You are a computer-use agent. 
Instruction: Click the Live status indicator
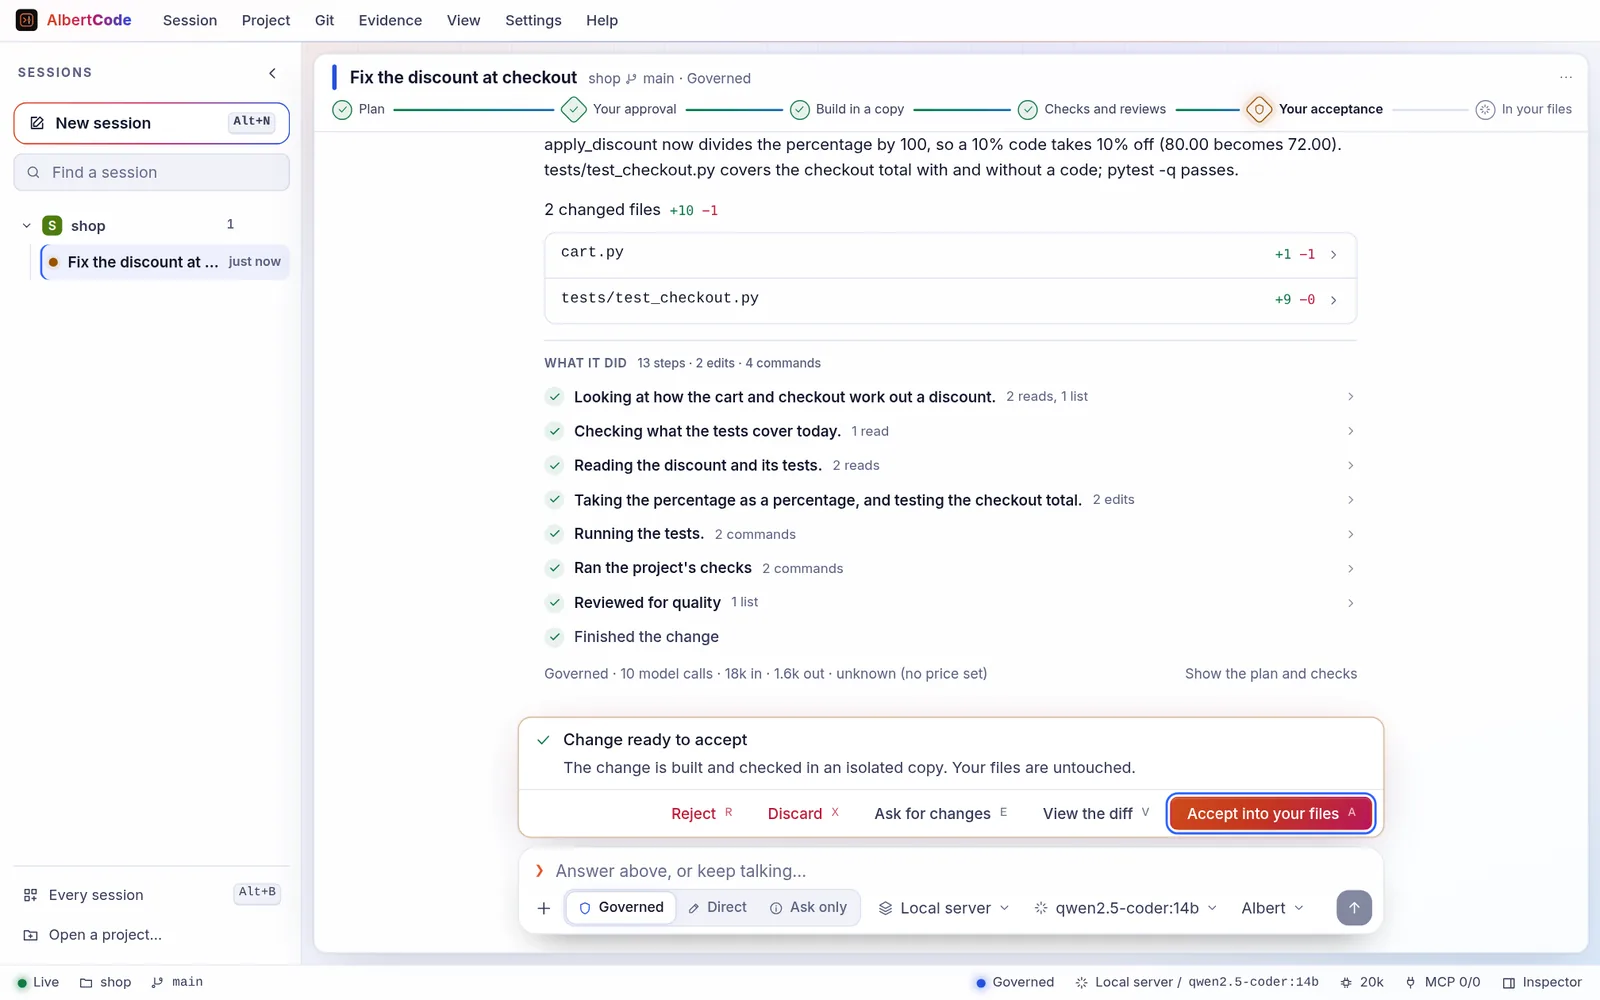[38, 982]
